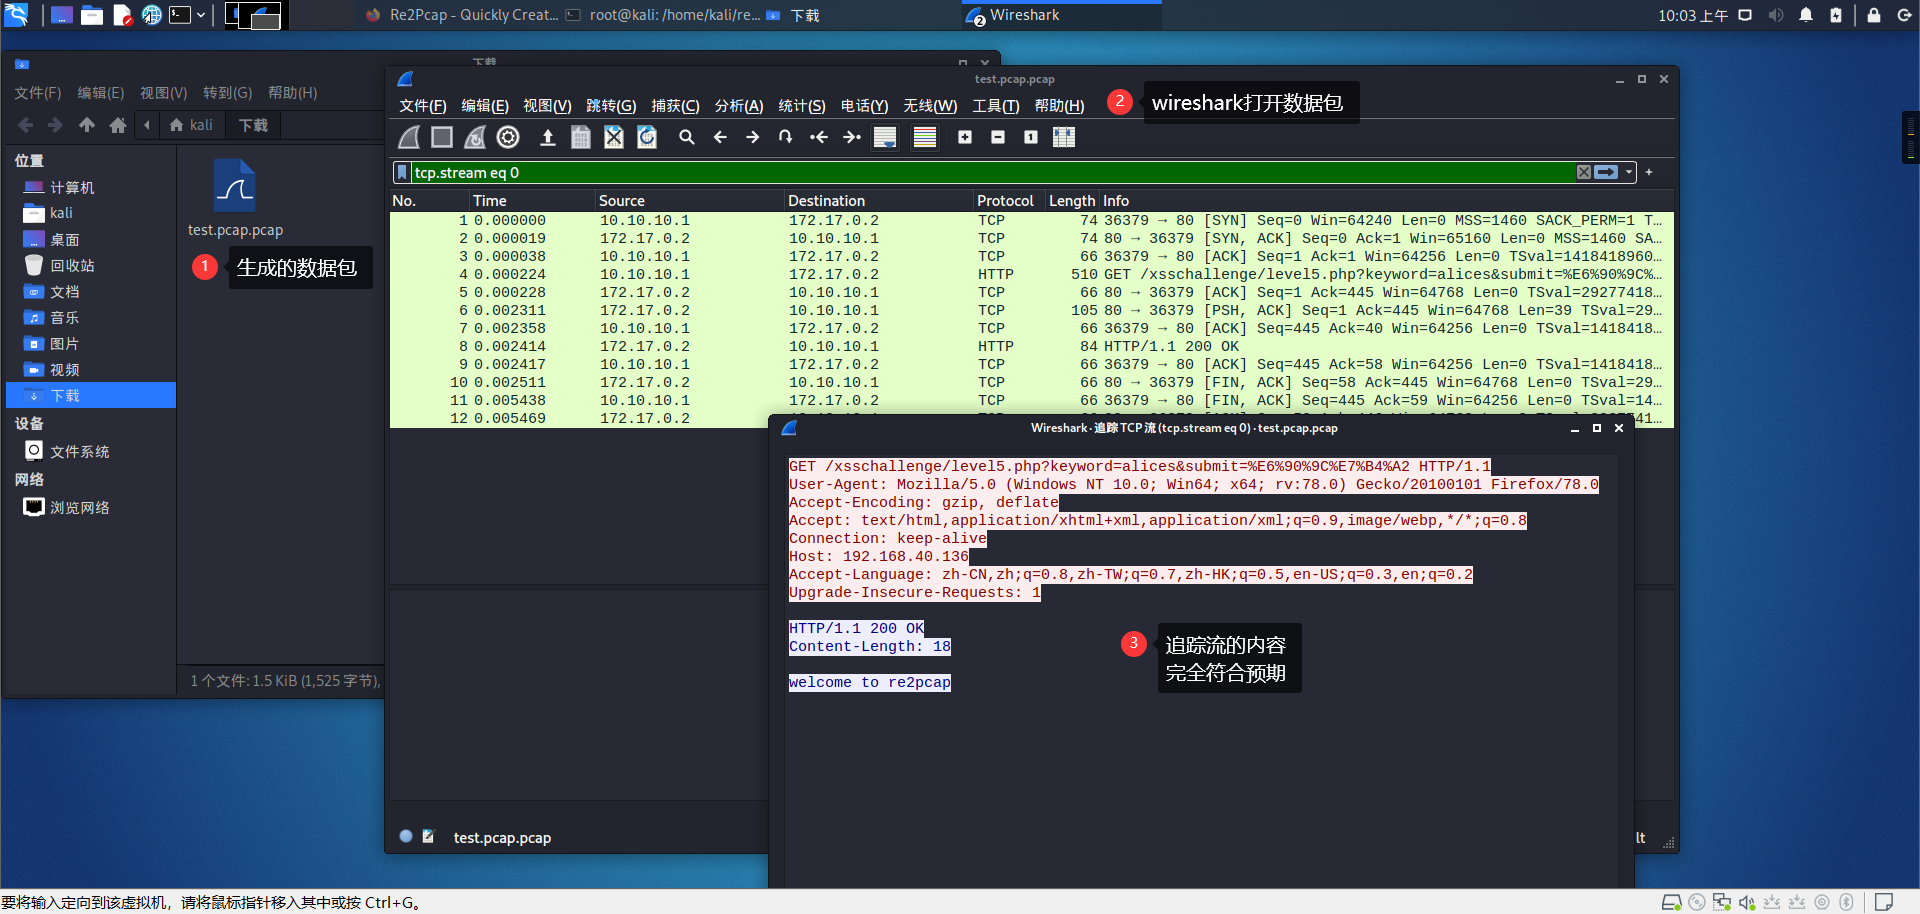Select packet 8 HTTP/1.1 200 OK row
The image size is (1920, 914).
pyautogui.click(x=1031, y=346)
